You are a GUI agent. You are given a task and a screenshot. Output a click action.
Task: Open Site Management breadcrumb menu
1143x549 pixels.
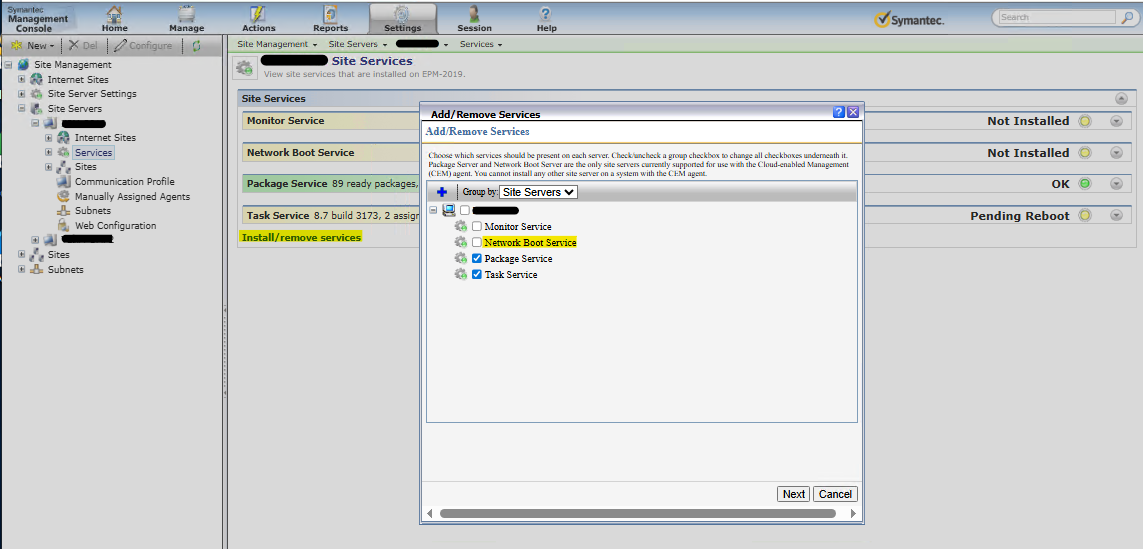[x=277, y=44]
